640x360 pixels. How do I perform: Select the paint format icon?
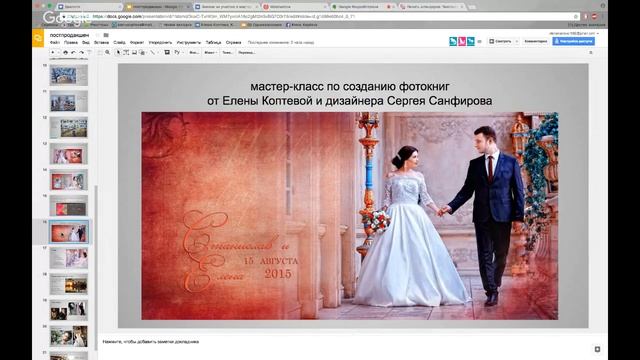(x=89, y=53)
